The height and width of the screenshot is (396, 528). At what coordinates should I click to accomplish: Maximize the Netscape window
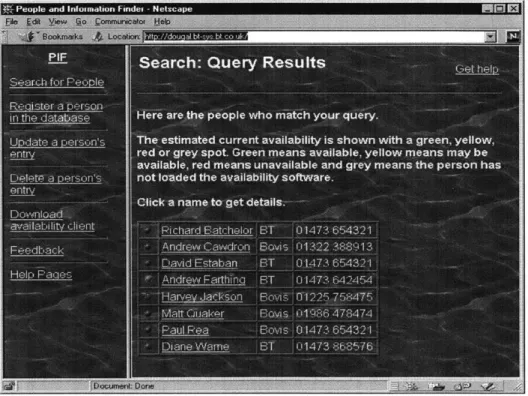pyautogui.click(x=500, y=8)
